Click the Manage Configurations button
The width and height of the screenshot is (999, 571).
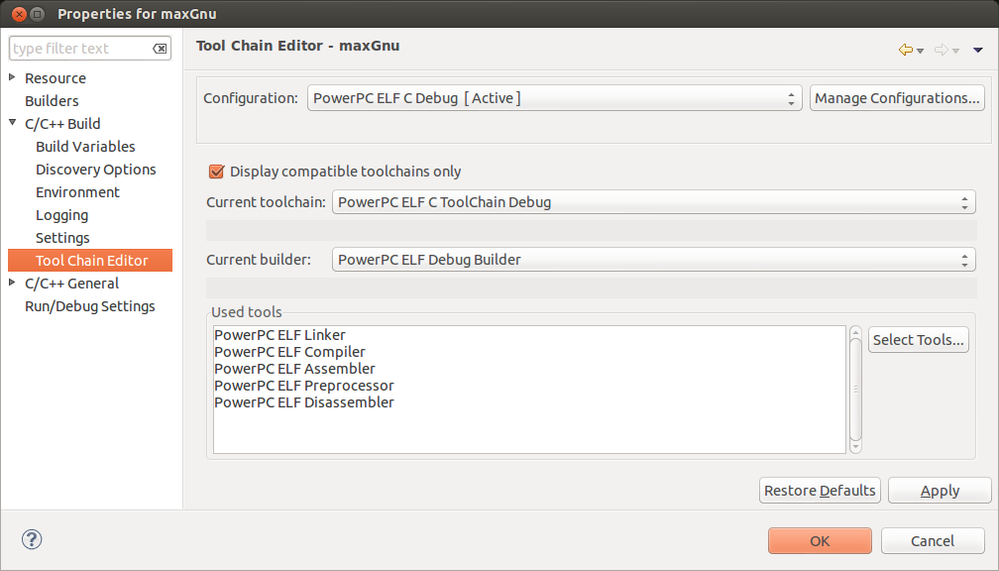click(x=897, y=98)
